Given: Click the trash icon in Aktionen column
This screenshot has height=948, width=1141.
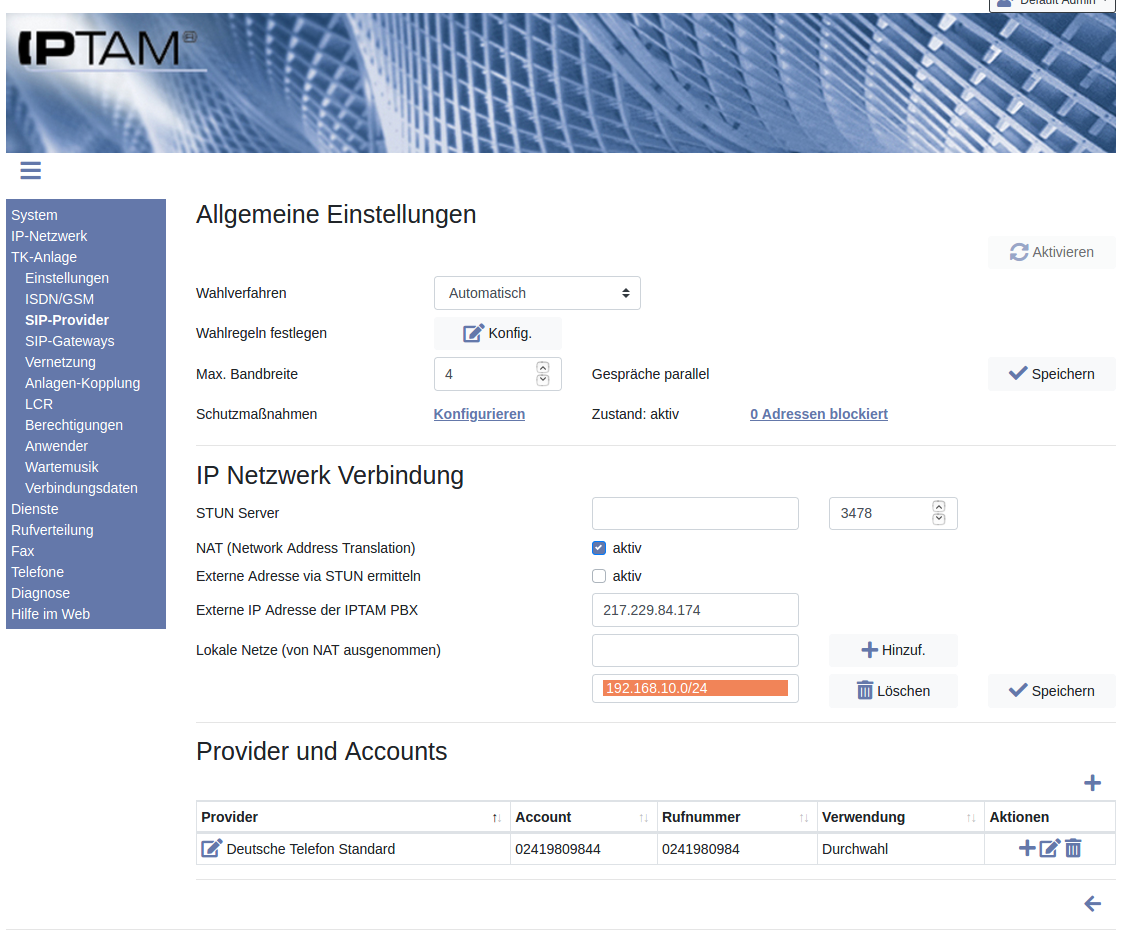Looking at the screenshot, I should click(x=1073, y=849).
